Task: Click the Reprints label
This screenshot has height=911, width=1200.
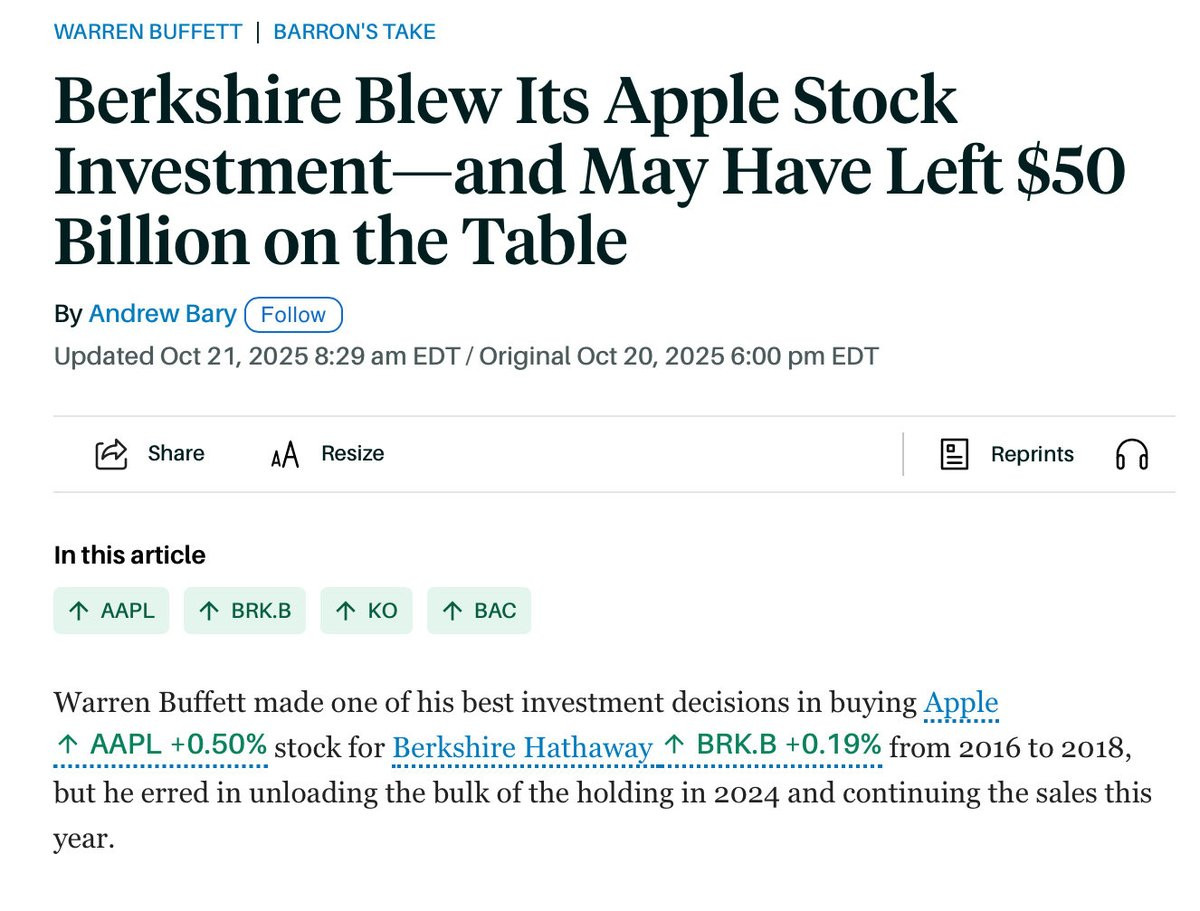Action: coord(1032,454)
